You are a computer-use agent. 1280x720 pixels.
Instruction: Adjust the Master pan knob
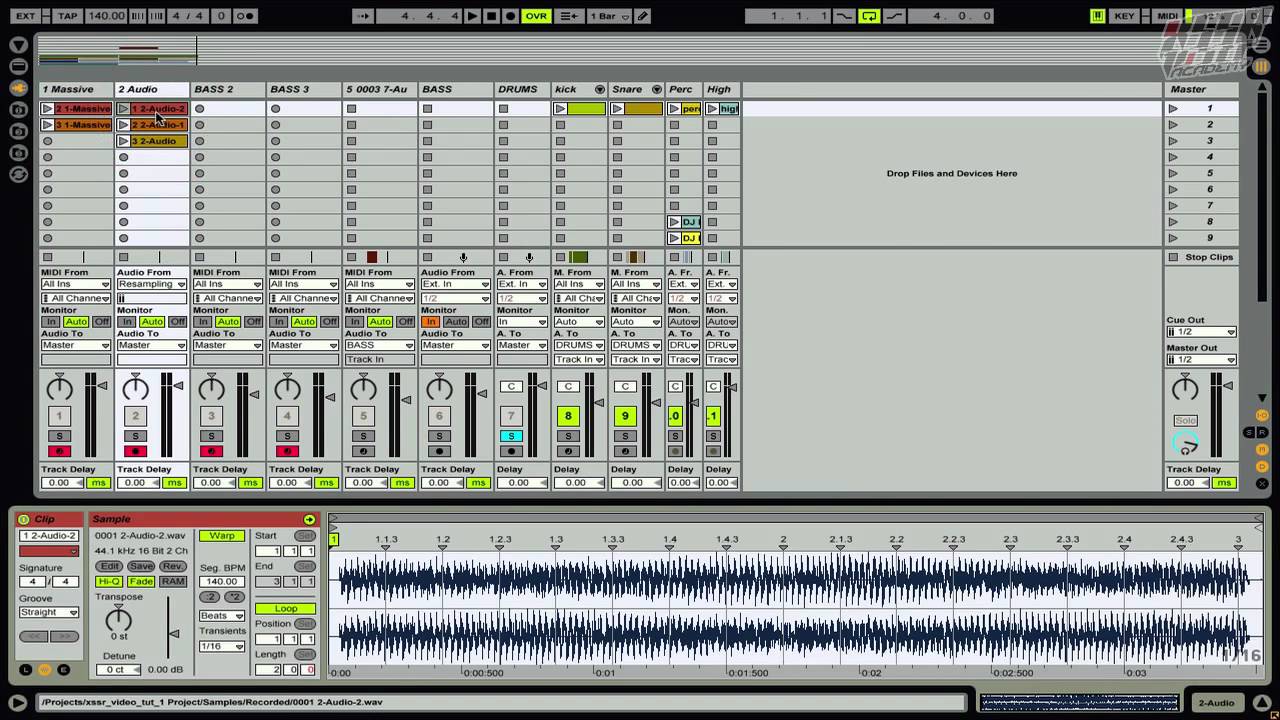(1185, 388)
